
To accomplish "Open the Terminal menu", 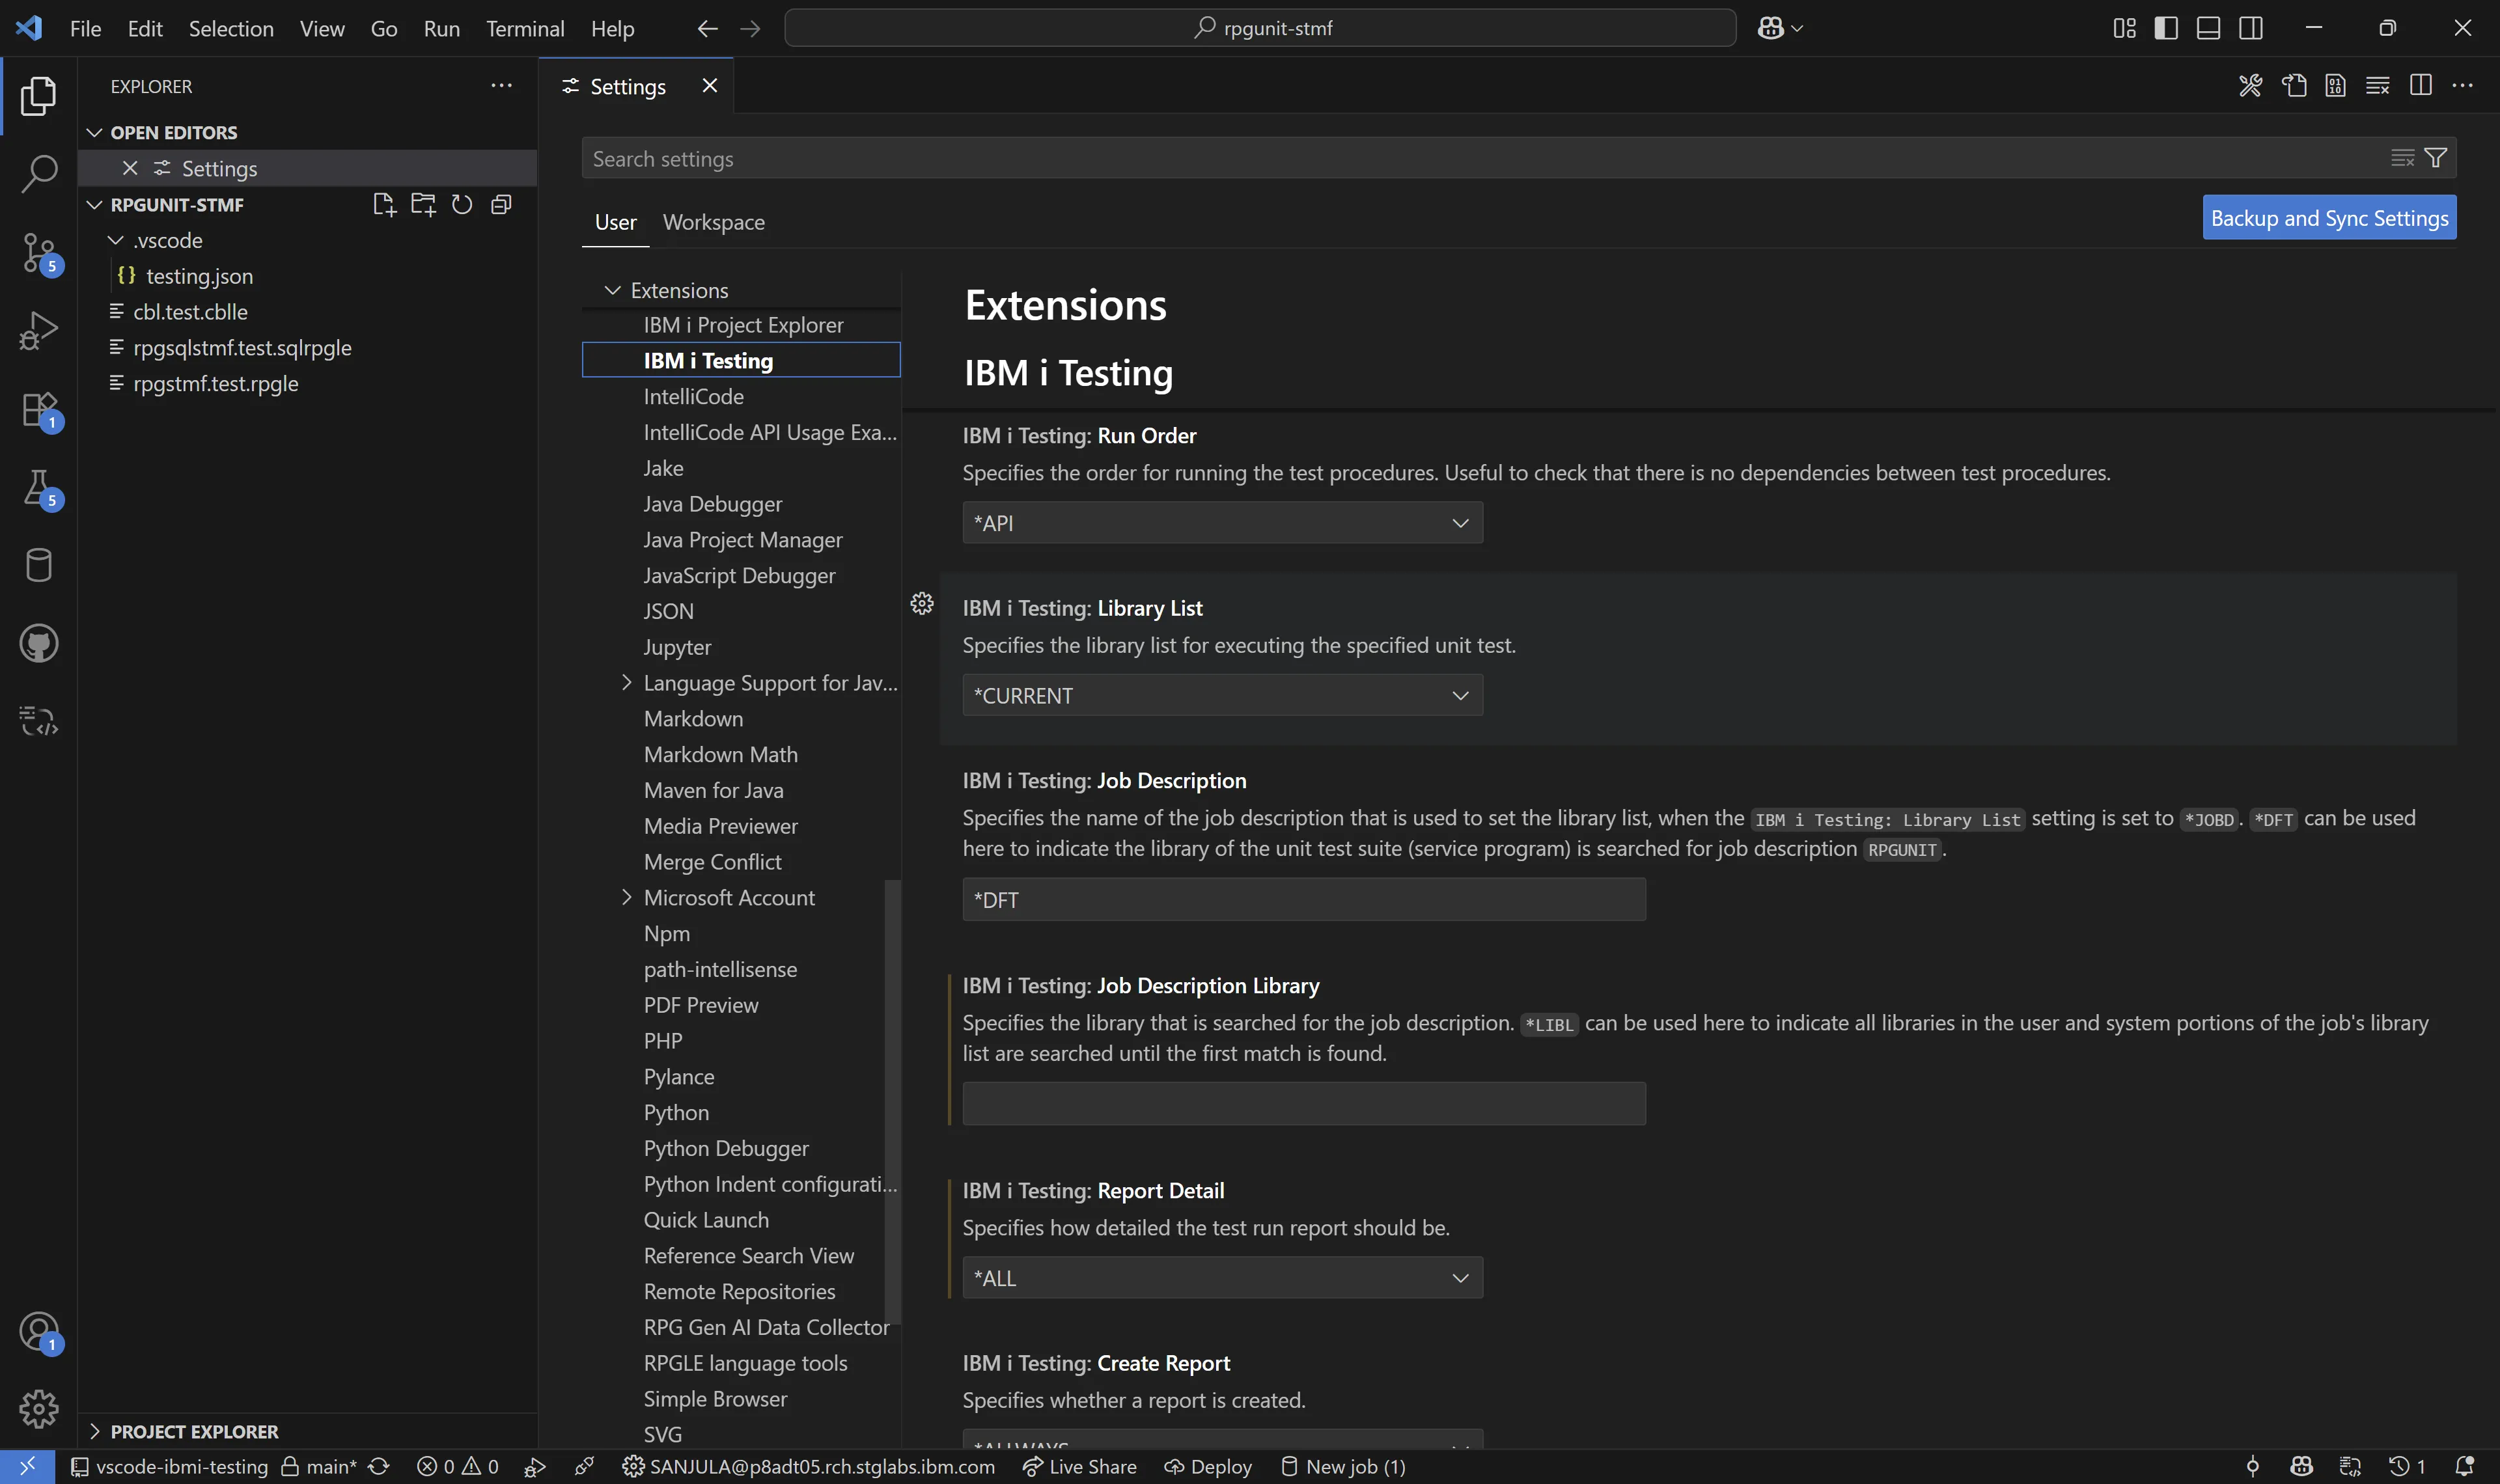I will 525,28.
